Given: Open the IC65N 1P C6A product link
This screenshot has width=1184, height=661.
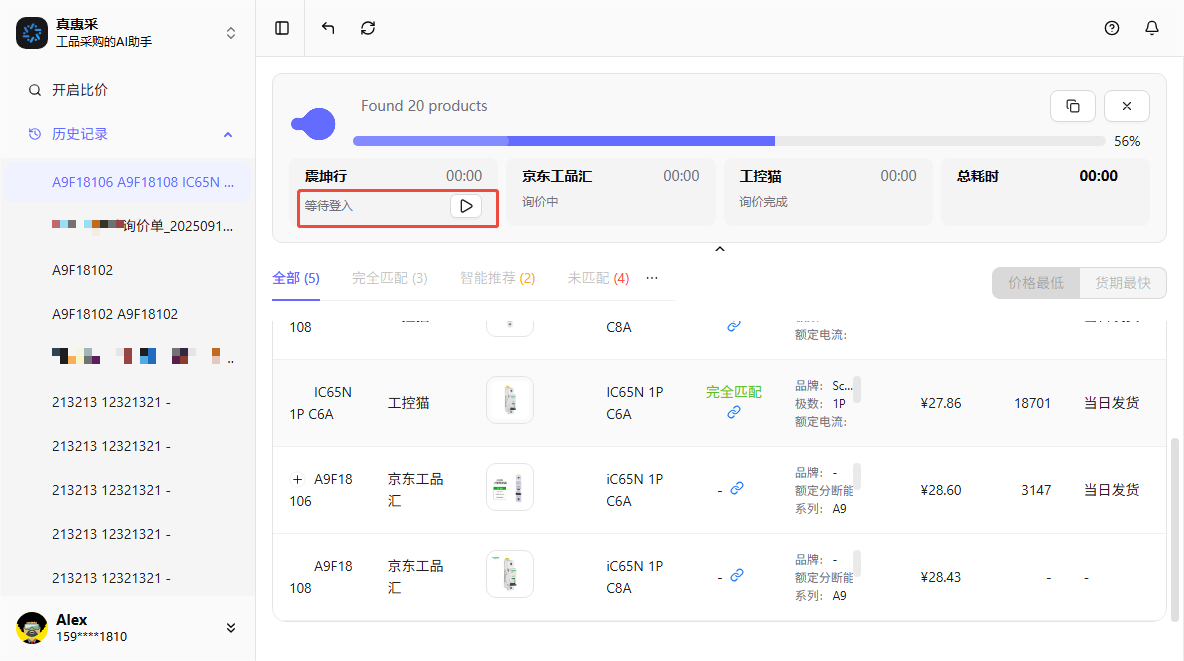Looking at the screenshot, I should pos(733,412).
